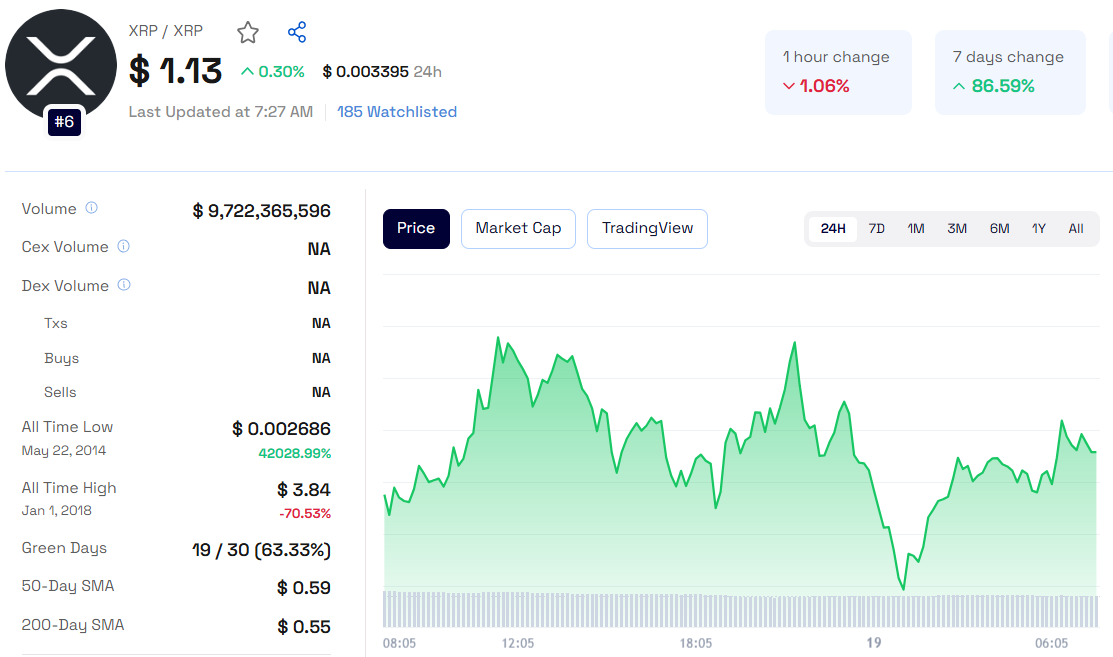Click the Sells row label
Screen dimensions: 1113x657
60,392
